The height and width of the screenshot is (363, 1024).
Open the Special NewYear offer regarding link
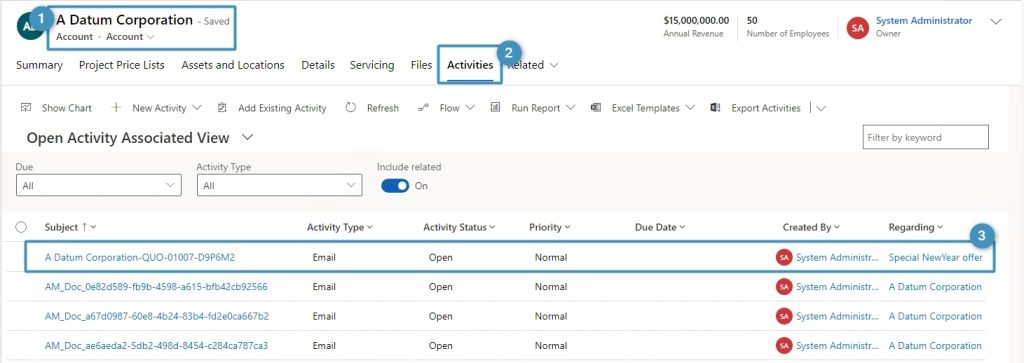(x=935, y=257)
